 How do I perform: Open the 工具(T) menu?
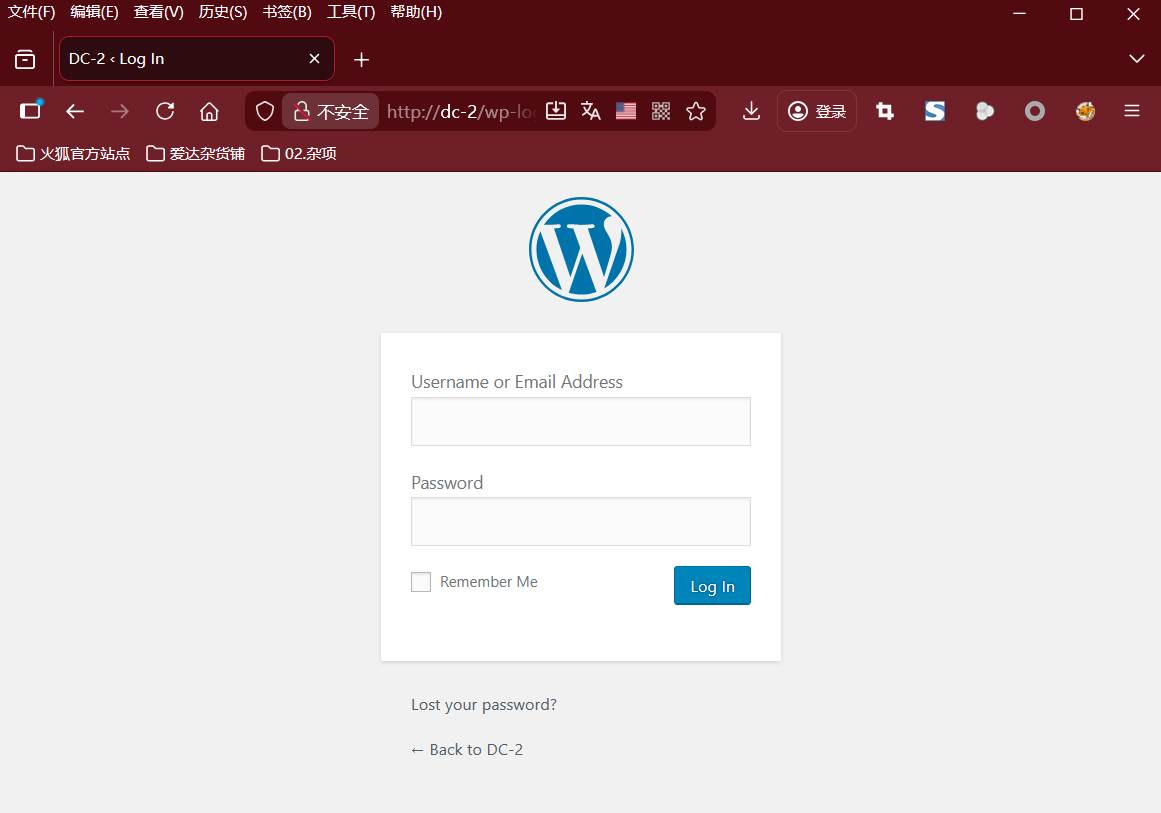point(351,12)
